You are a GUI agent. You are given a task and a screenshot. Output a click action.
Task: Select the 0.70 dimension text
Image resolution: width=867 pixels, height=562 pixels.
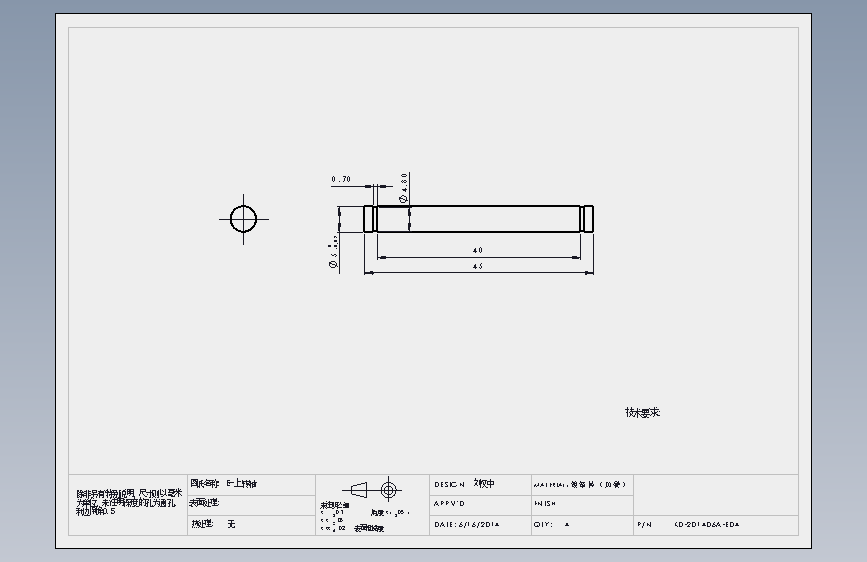click(341, 179)
